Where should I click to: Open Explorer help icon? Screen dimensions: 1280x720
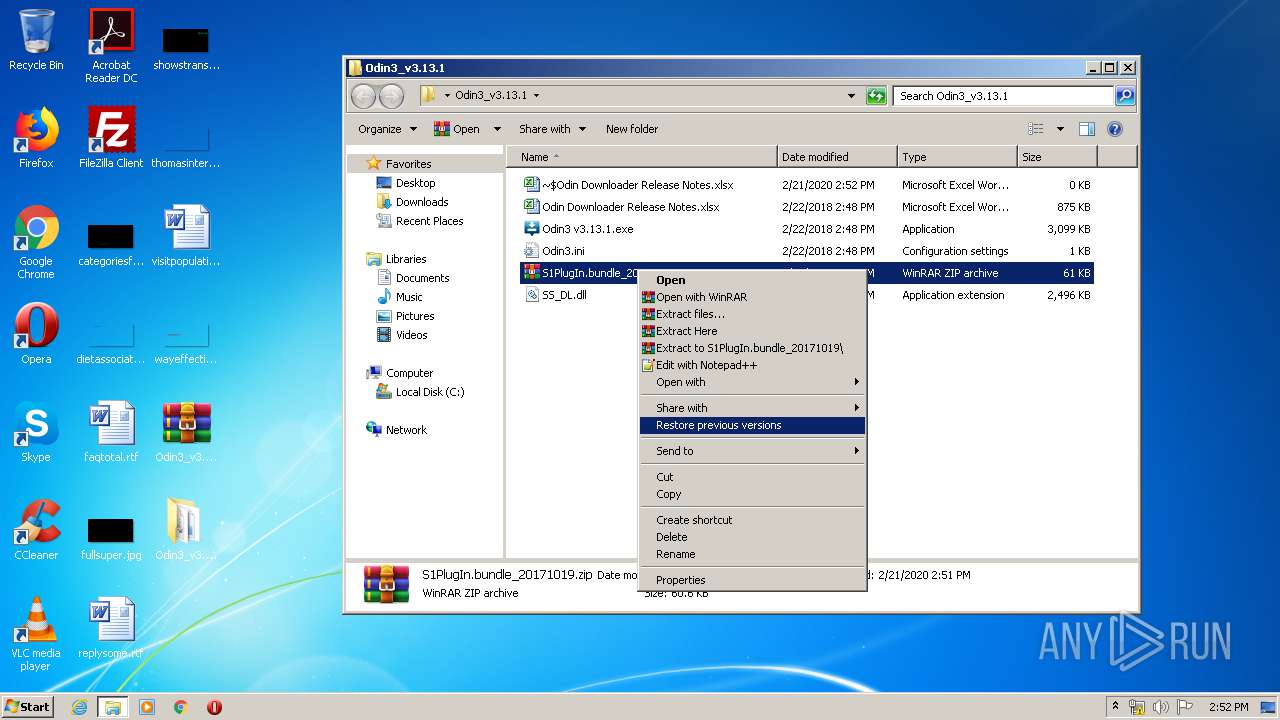1115,129
